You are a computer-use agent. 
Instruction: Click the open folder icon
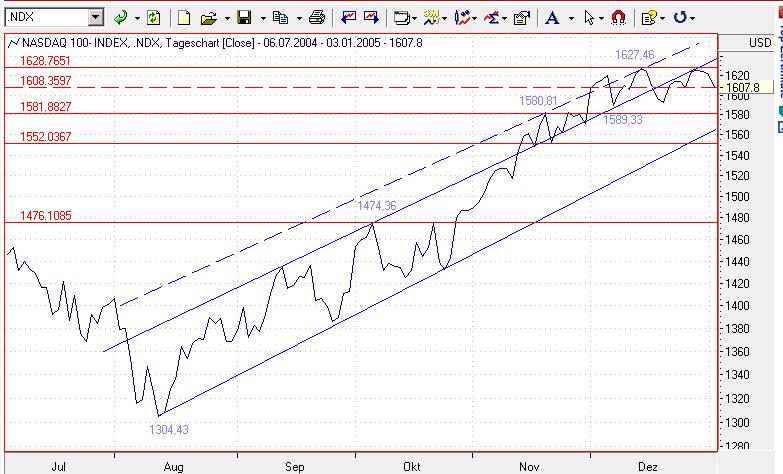click(x=209, y=18)
